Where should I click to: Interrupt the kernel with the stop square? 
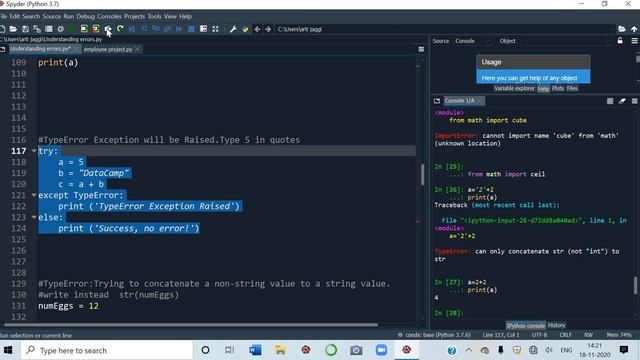click(x=610, y=101)
